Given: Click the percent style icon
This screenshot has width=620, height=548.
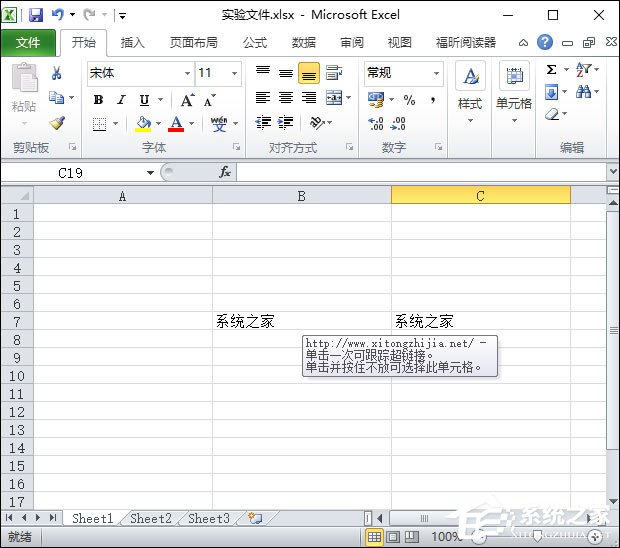Looking at the screenshot, I should pos(409,100).
